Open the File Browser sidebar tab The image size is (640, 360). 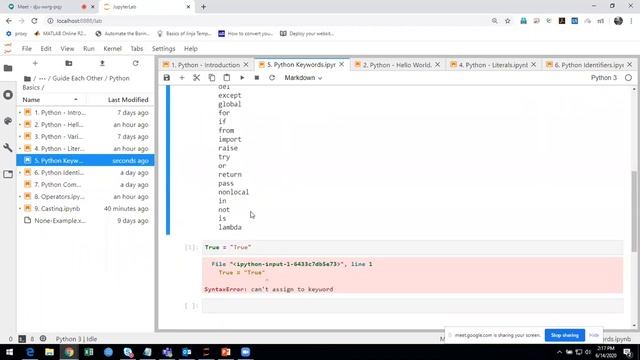(8, 68)
